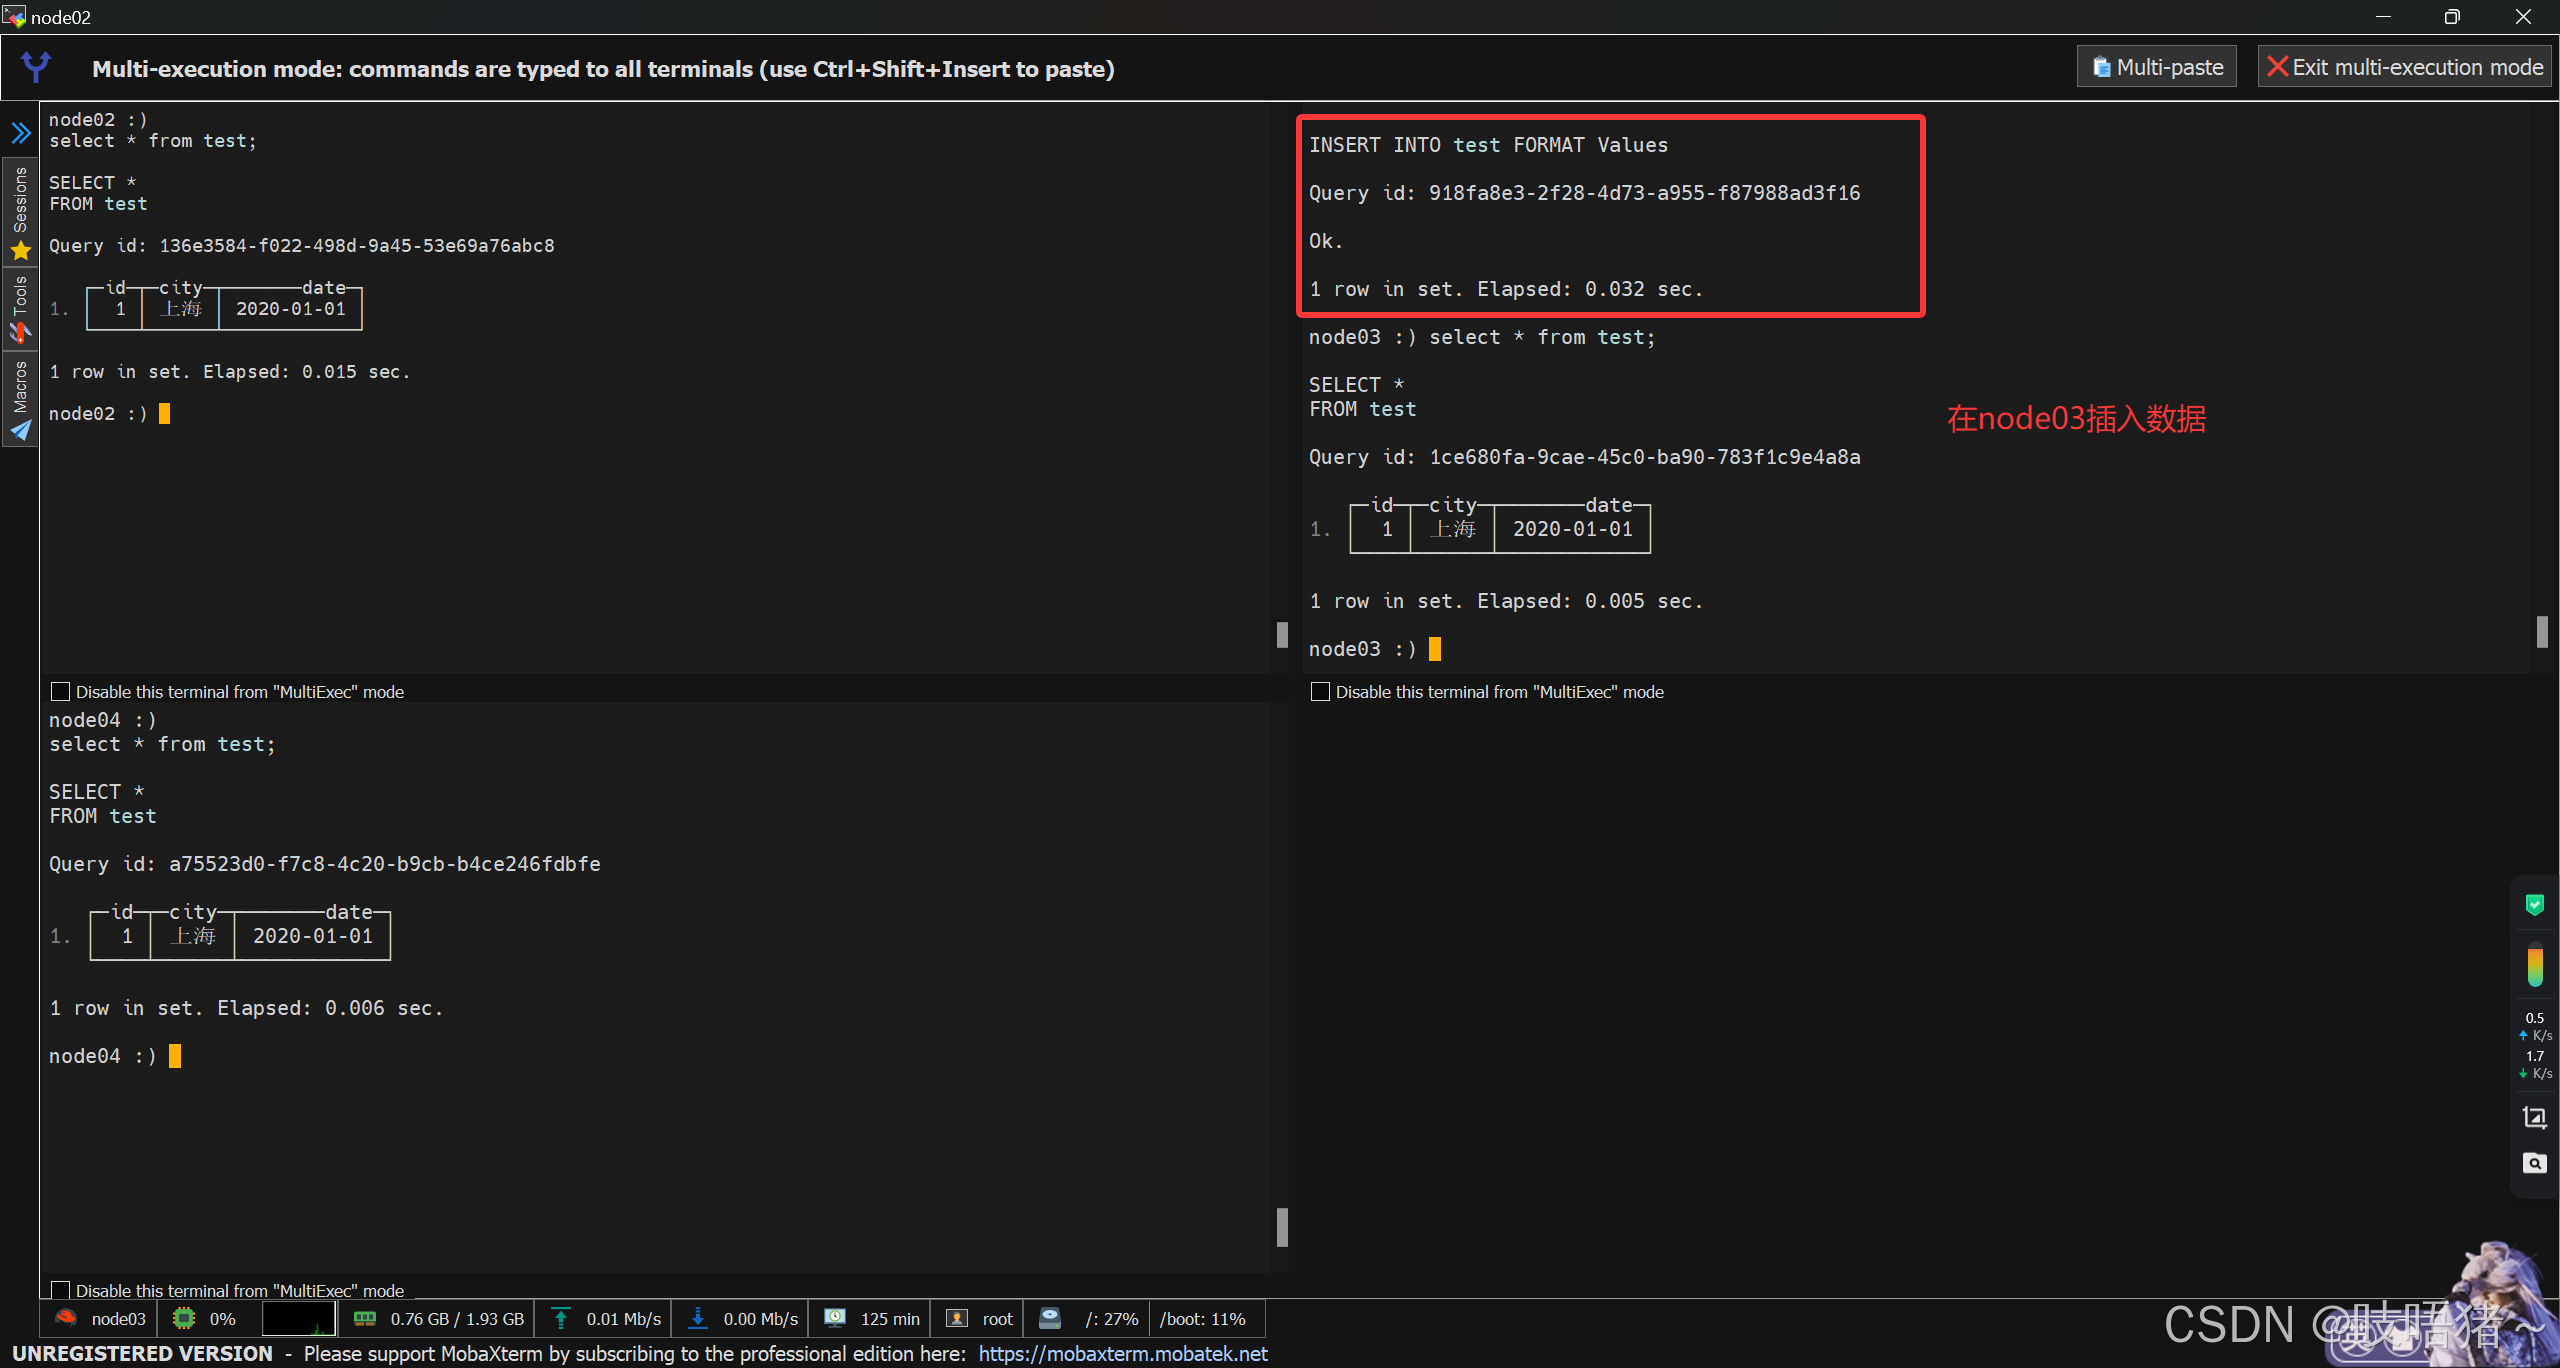Click the upload speed arrow icon
This screenshot has height=1368, width=2560.
(561, 1319)
